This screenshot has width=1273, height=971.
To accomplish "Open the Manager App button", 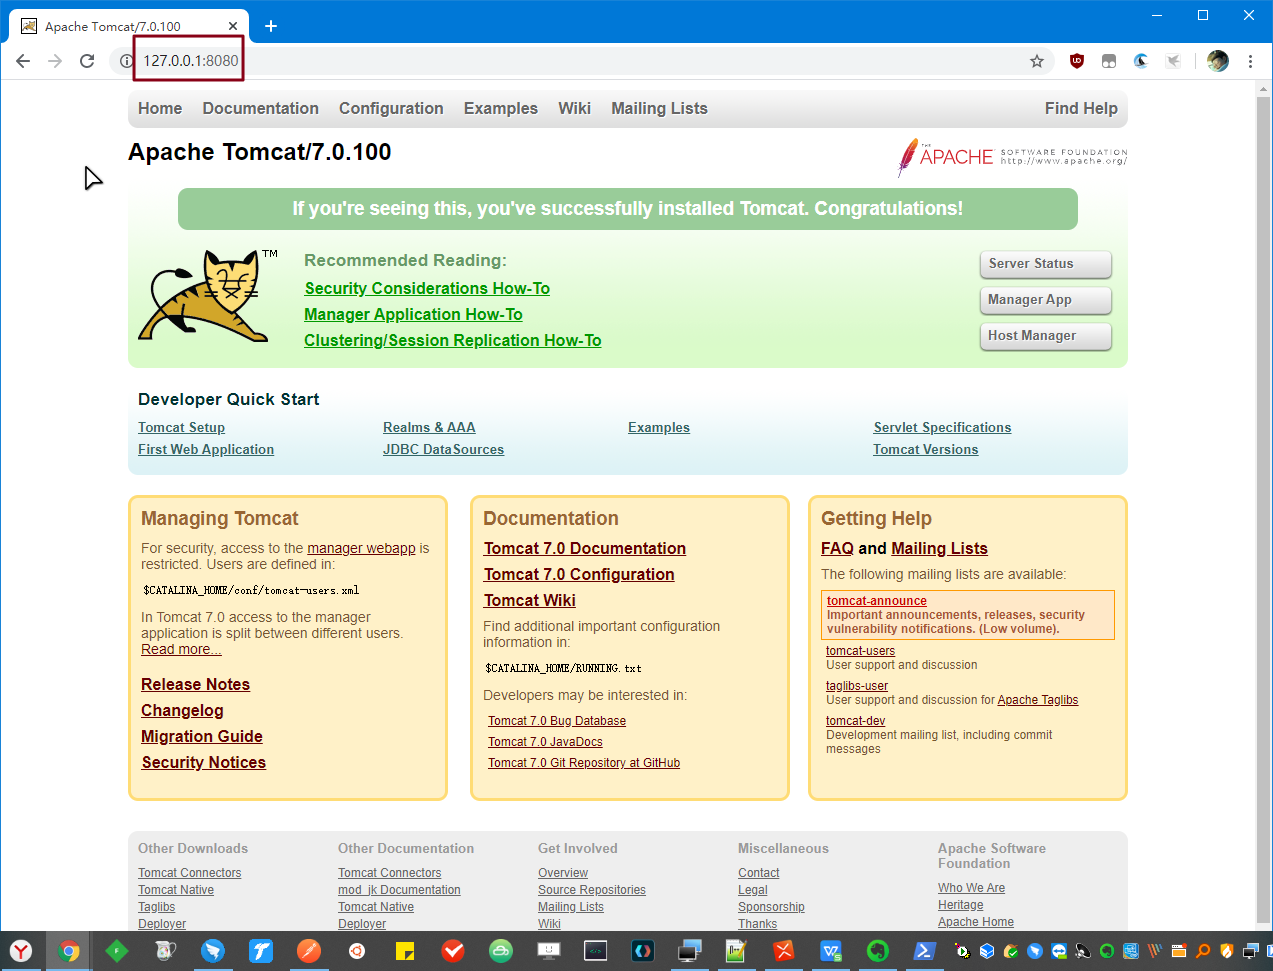I will coord(1046,300).
